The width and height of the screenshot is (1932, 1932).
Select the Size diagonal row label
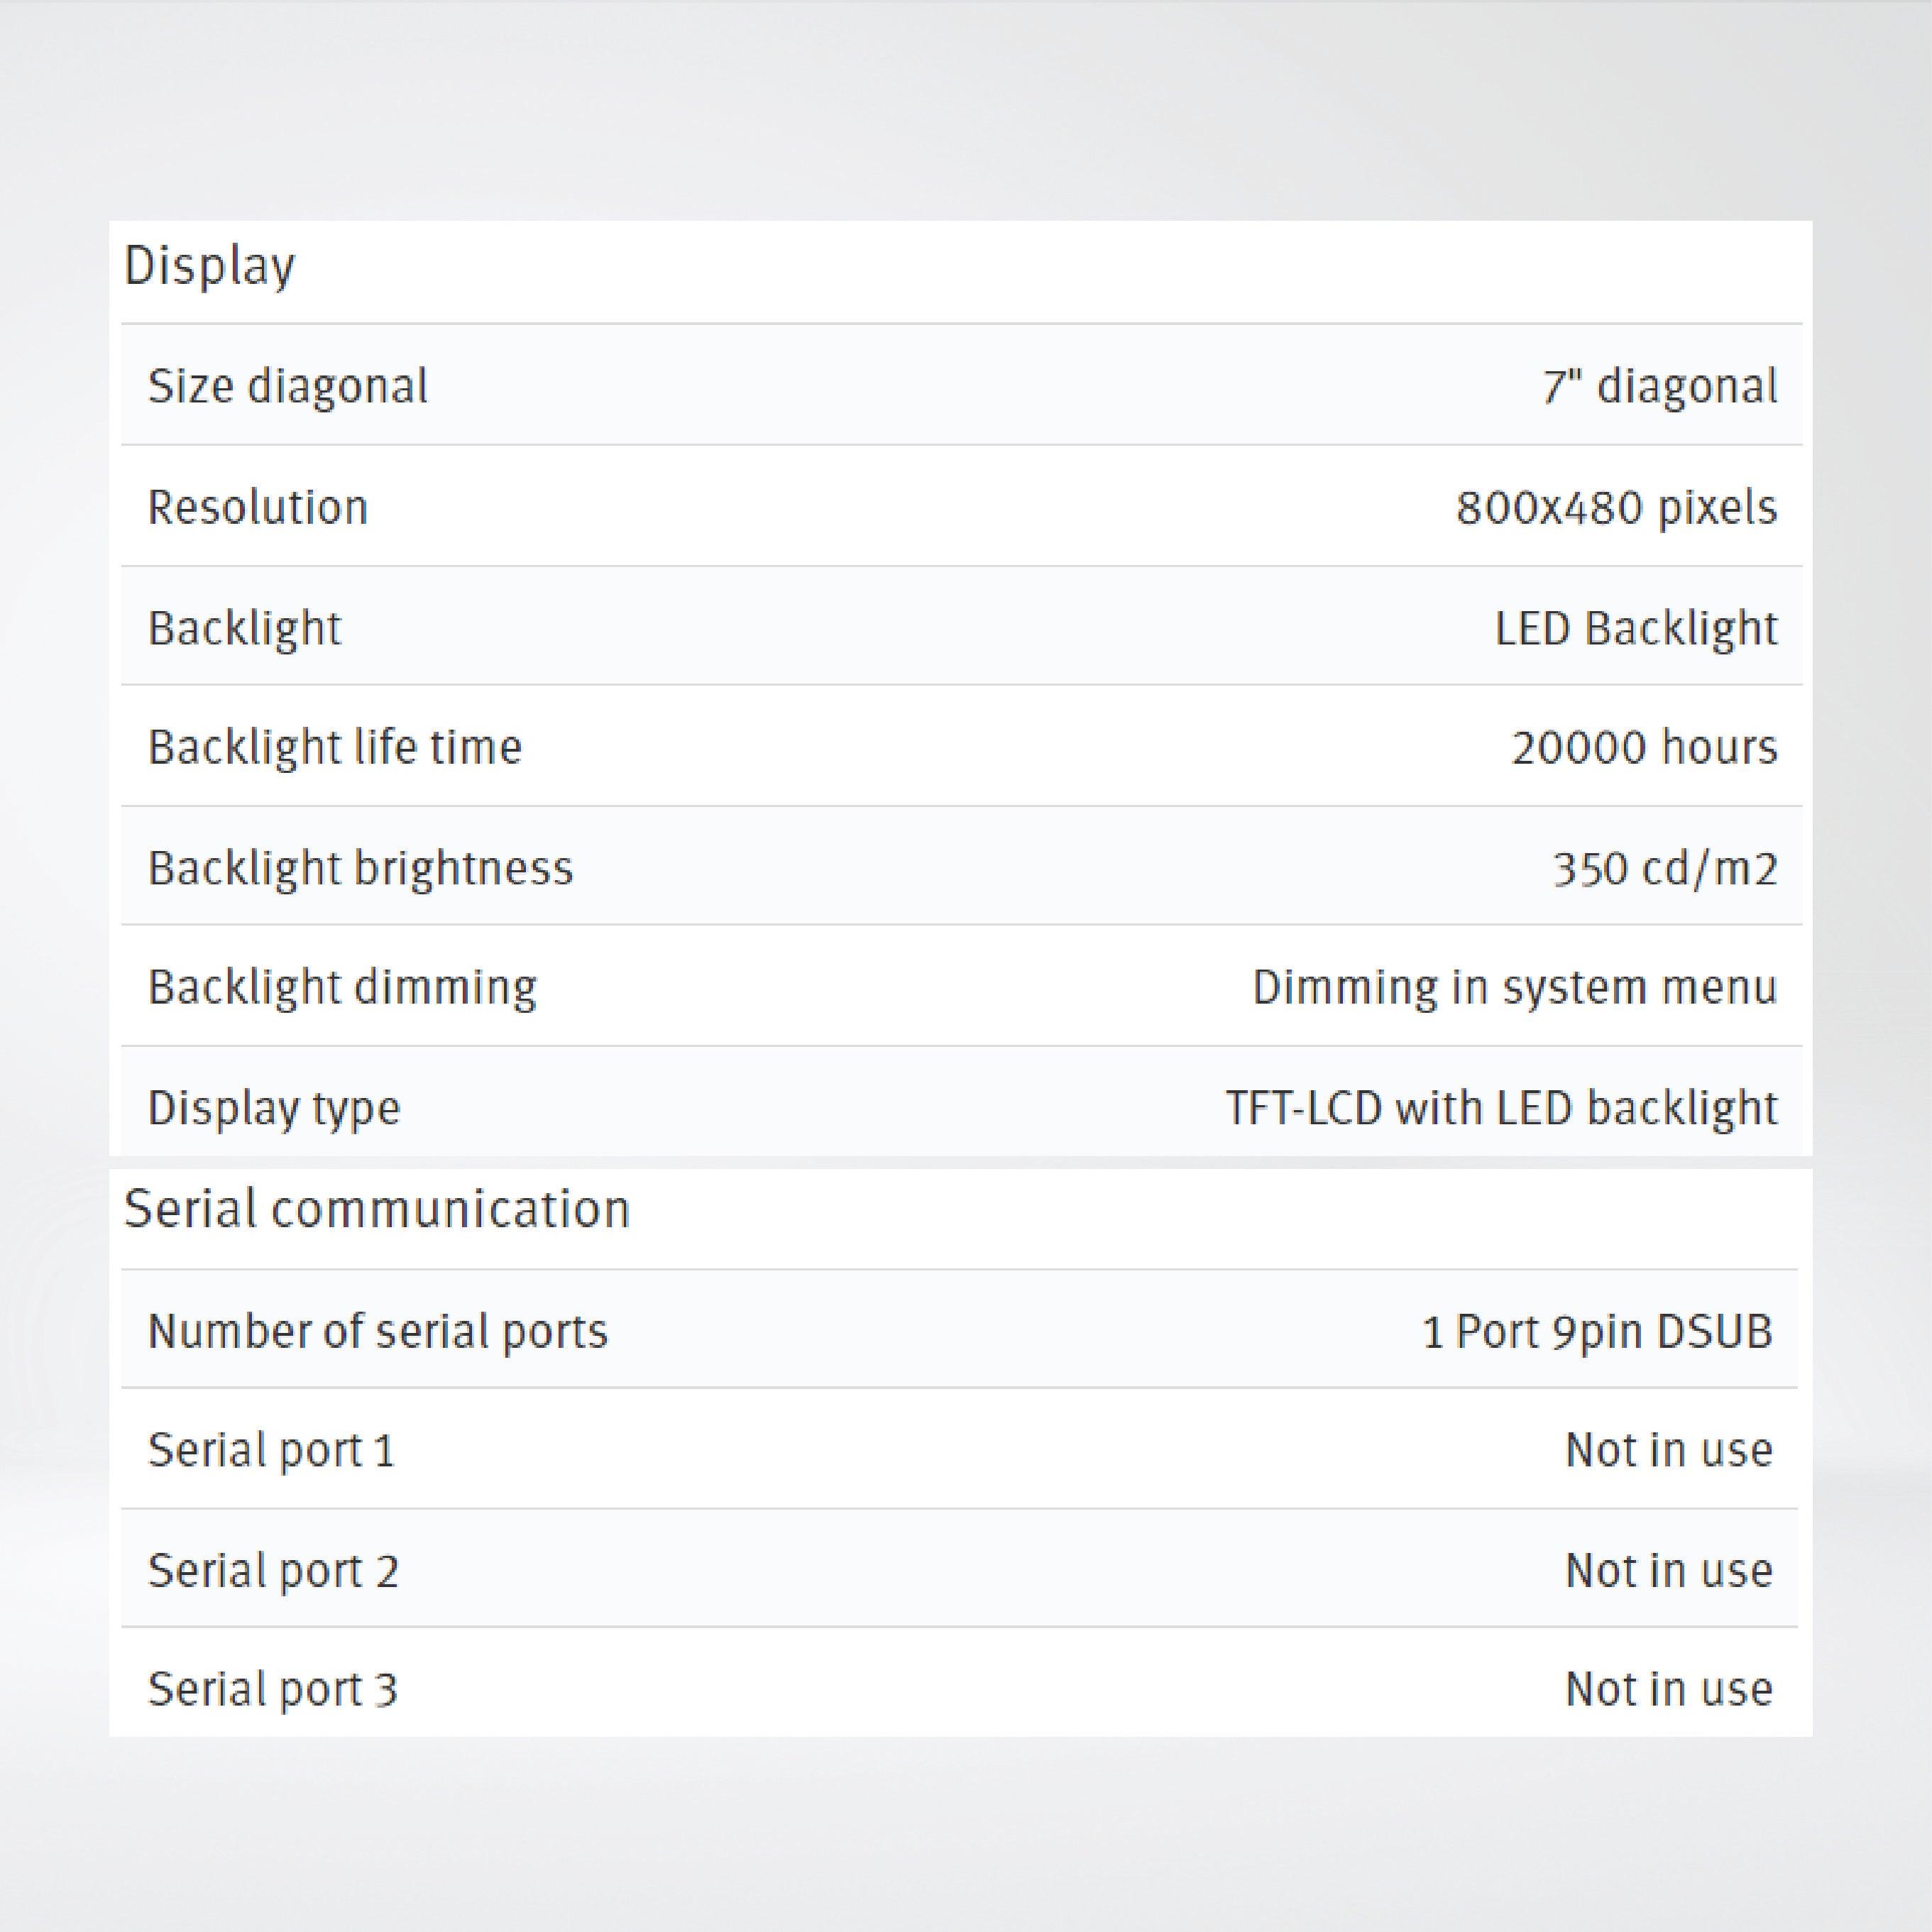tap(288, 387)
